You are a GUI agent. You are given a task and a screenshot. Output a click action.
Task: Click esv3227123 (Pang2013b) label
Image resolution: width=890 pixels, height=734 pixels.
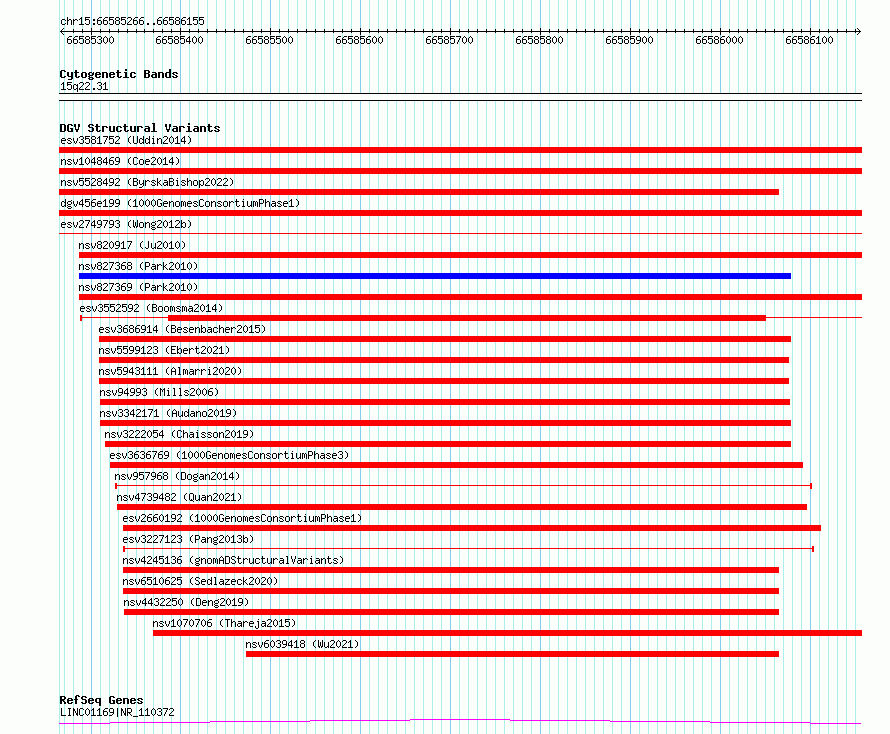coord(188,539)
